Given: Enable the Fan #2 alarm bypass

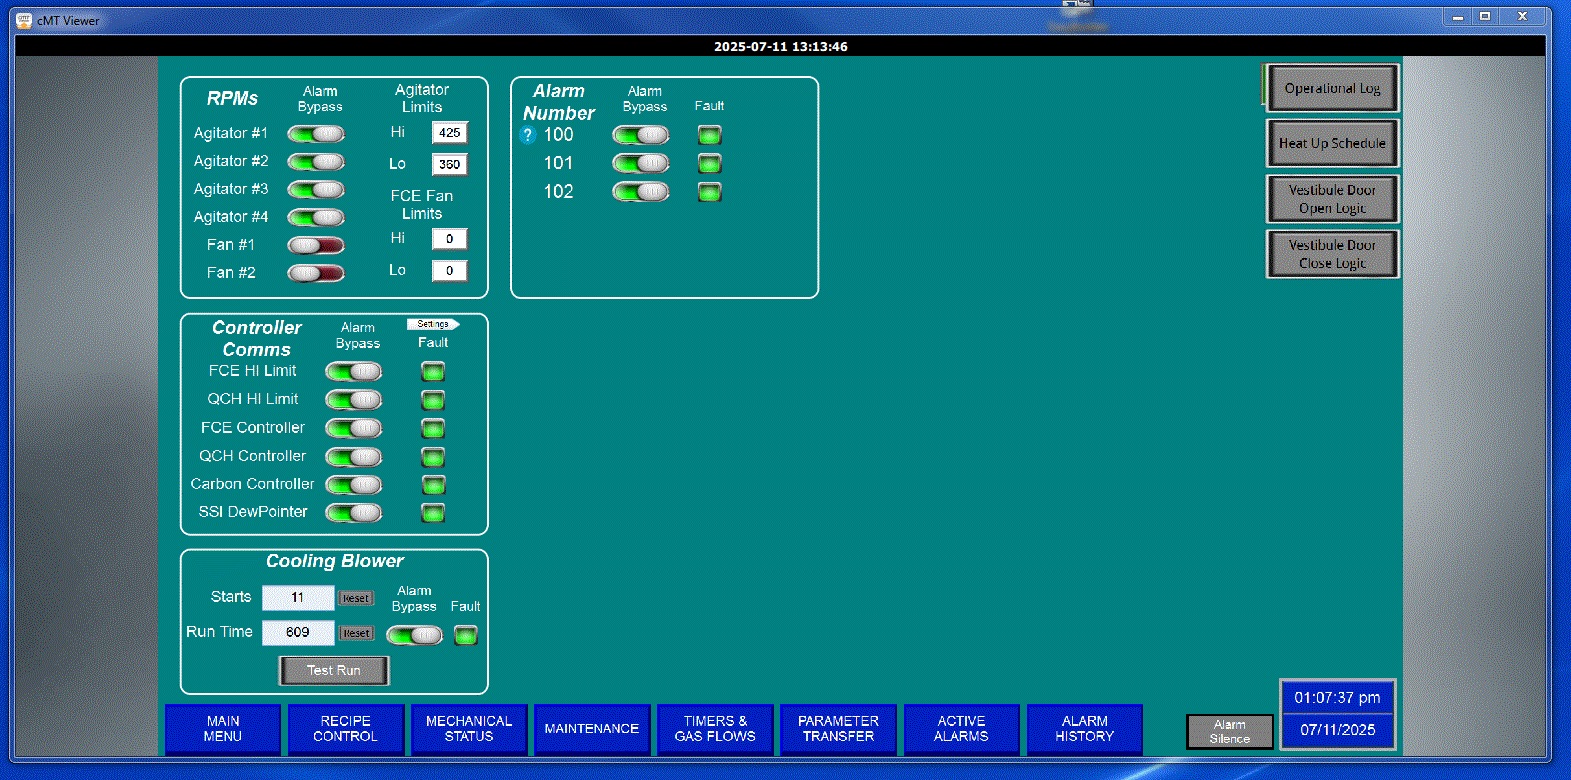Looking at the screenshot, I should click(316, 273).
